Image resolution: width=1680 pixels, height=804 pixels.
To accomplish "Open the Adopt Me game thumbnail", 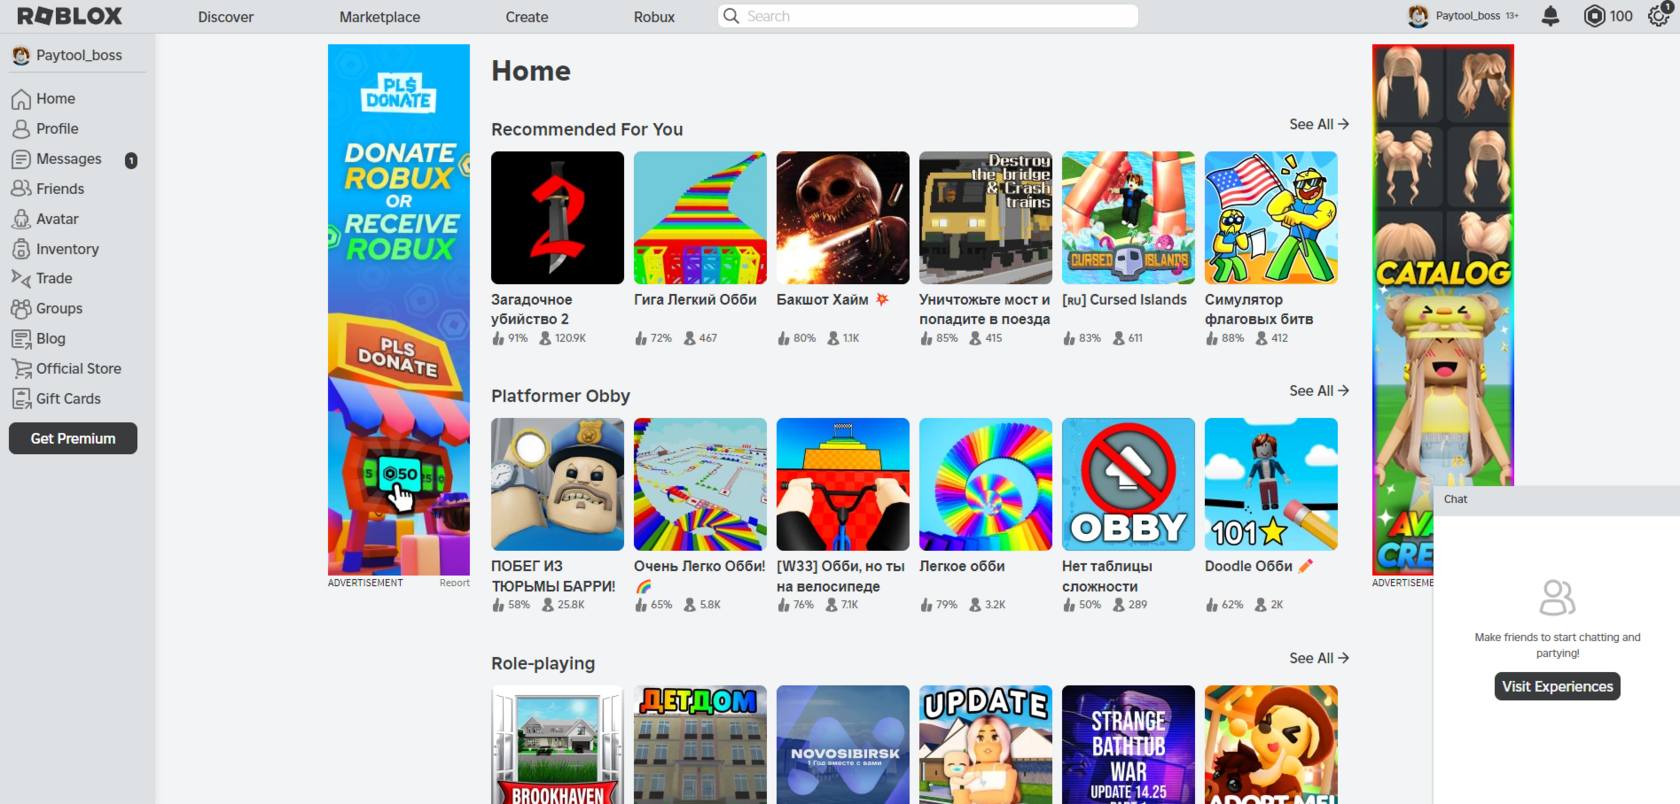I will click(1271, 745).
